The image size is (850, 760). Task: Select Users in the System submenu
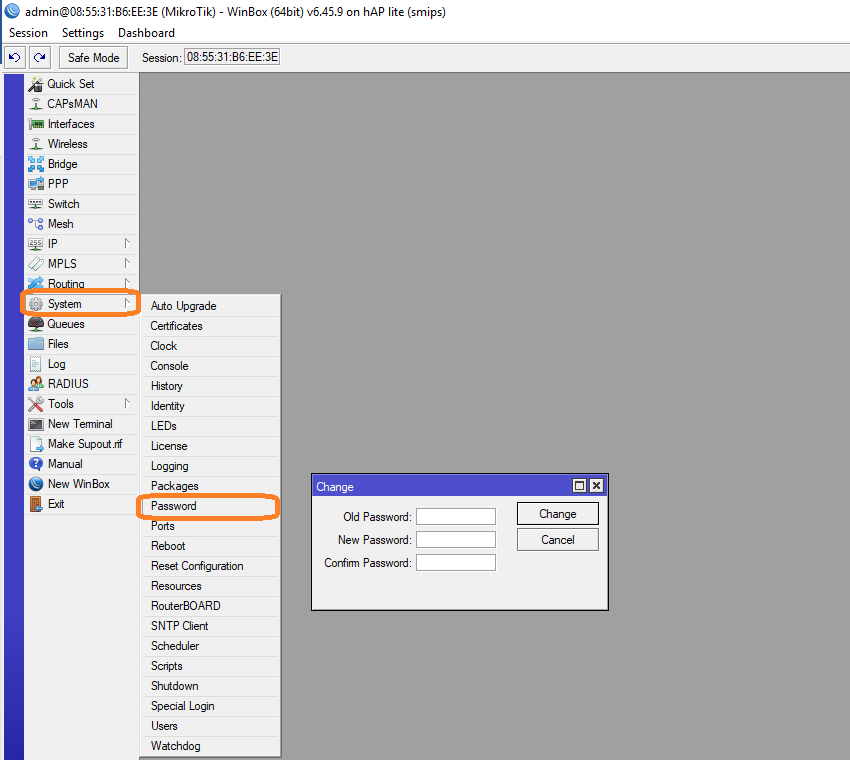coord(164,726)
